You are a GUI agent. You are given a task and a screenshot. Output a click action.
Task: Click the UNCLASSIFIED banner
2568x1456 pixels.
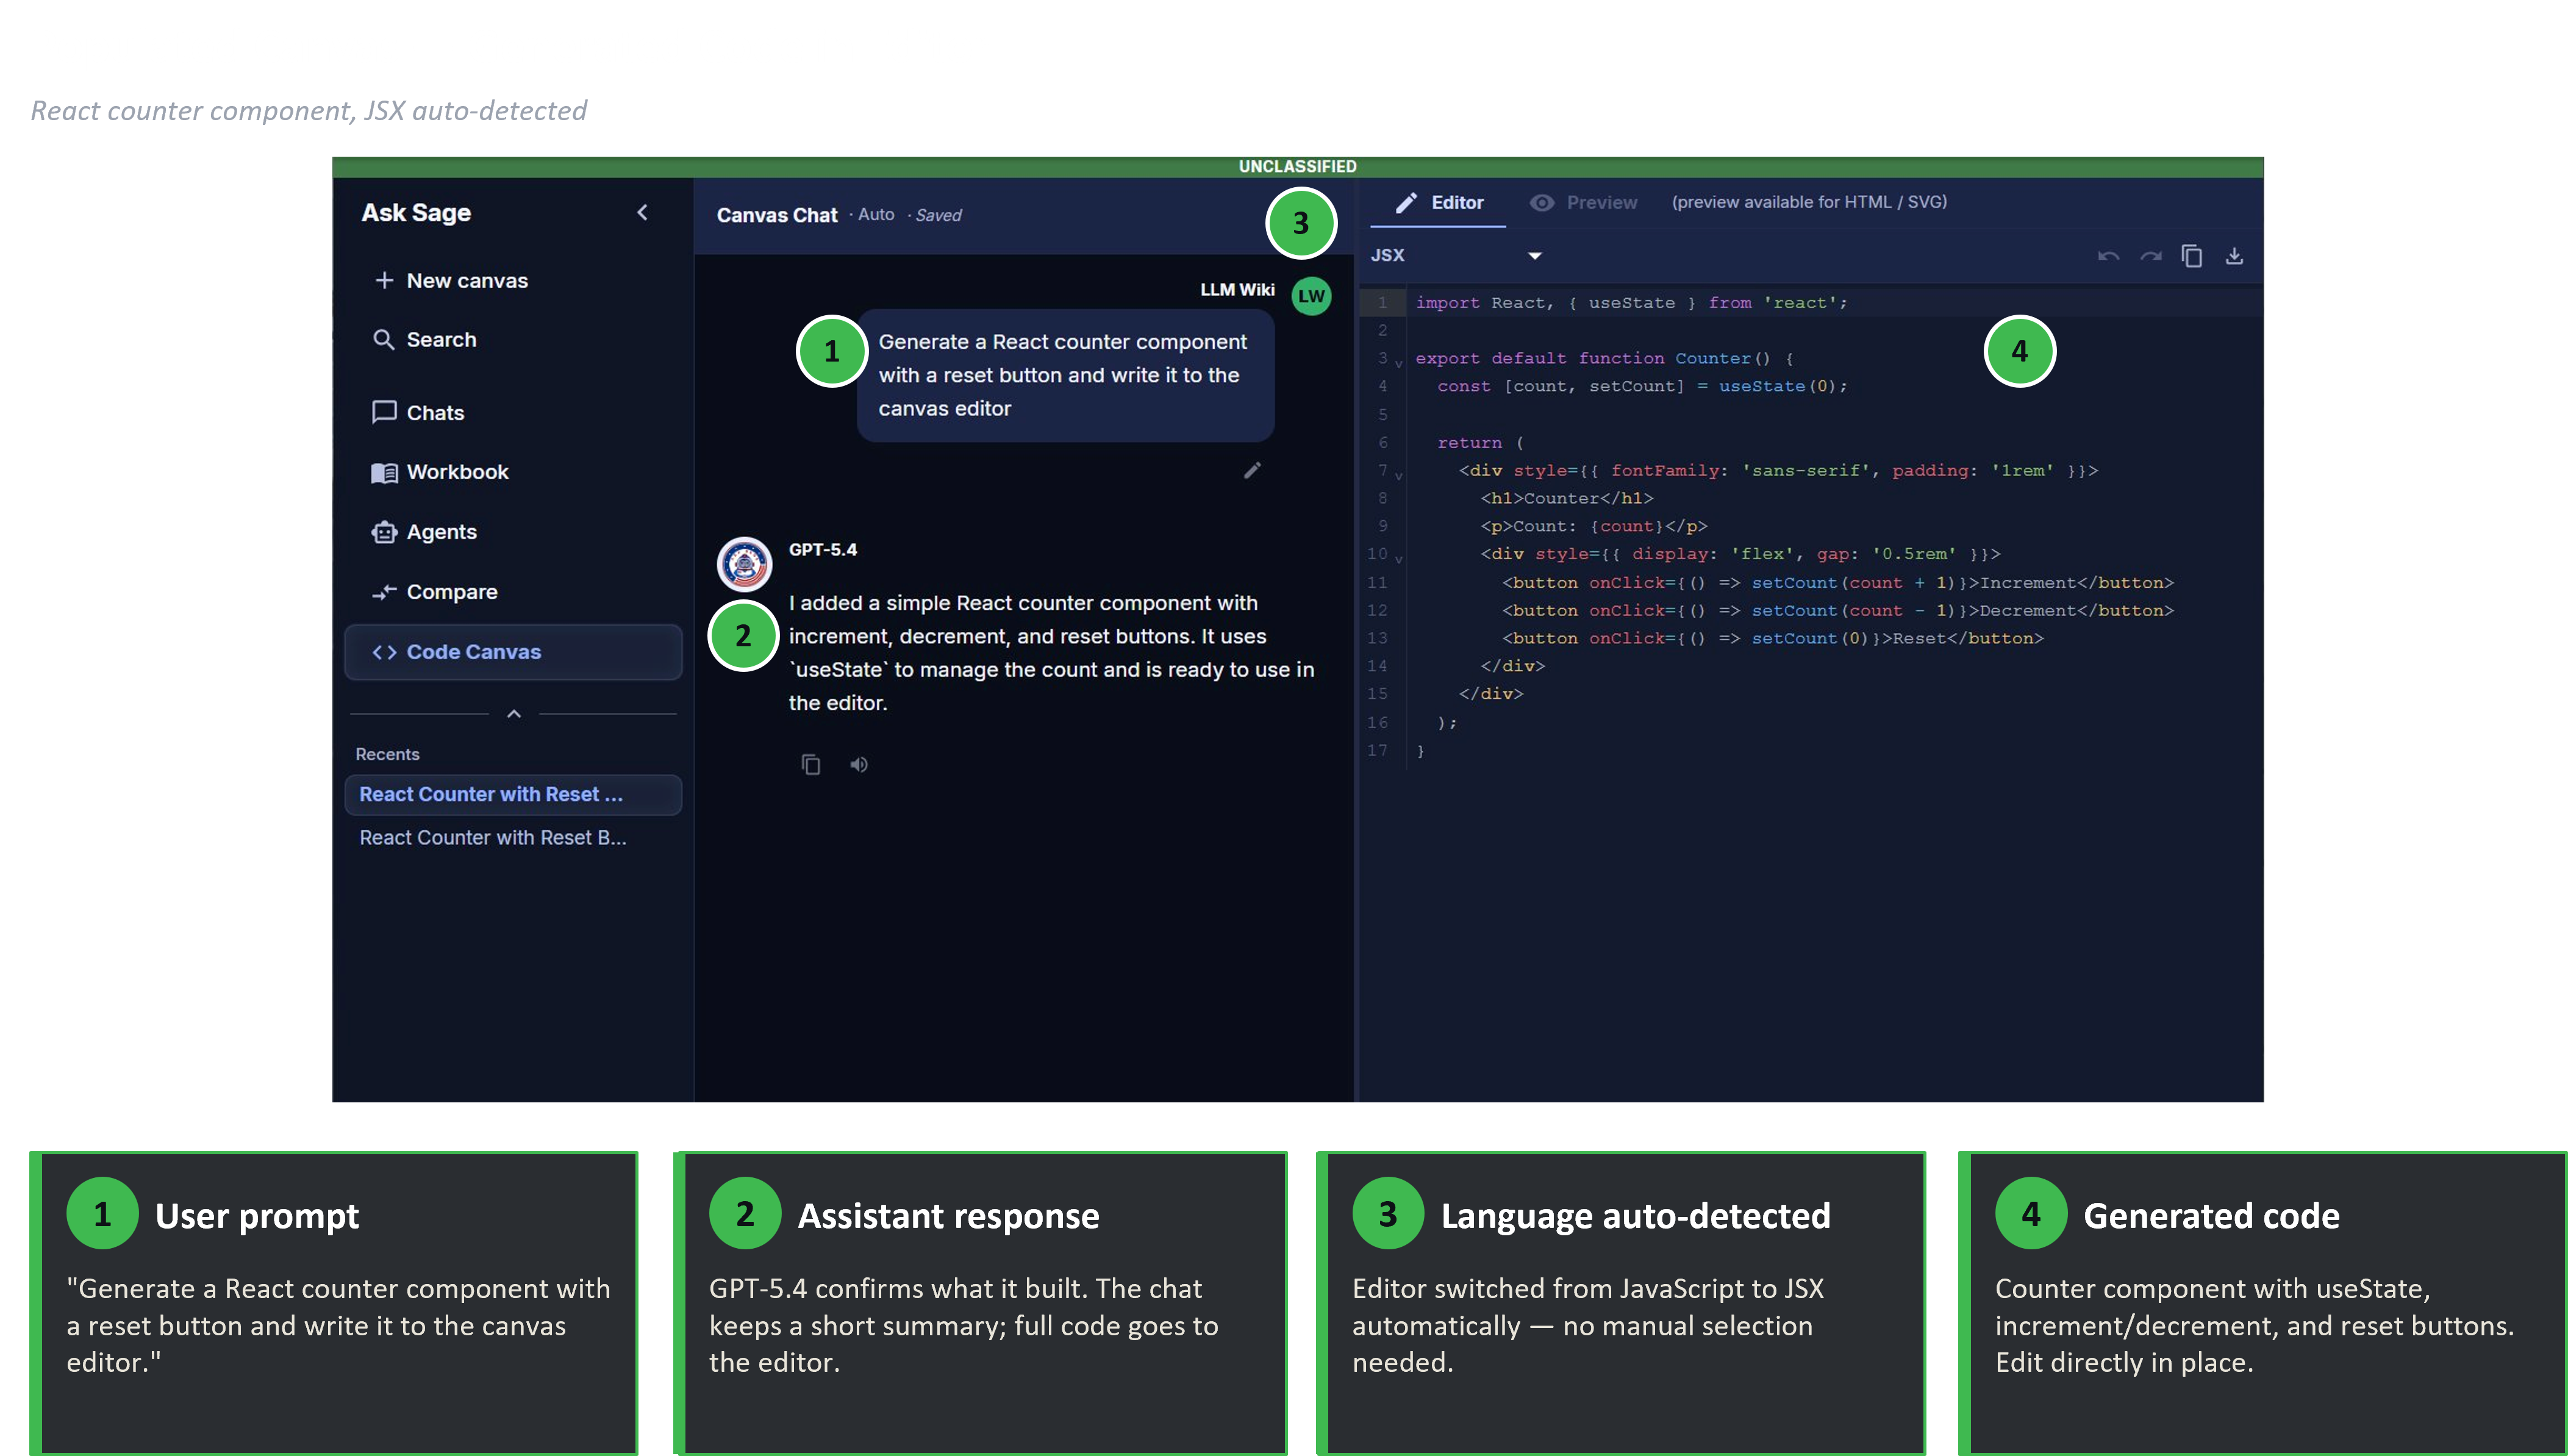[1298, 166]
